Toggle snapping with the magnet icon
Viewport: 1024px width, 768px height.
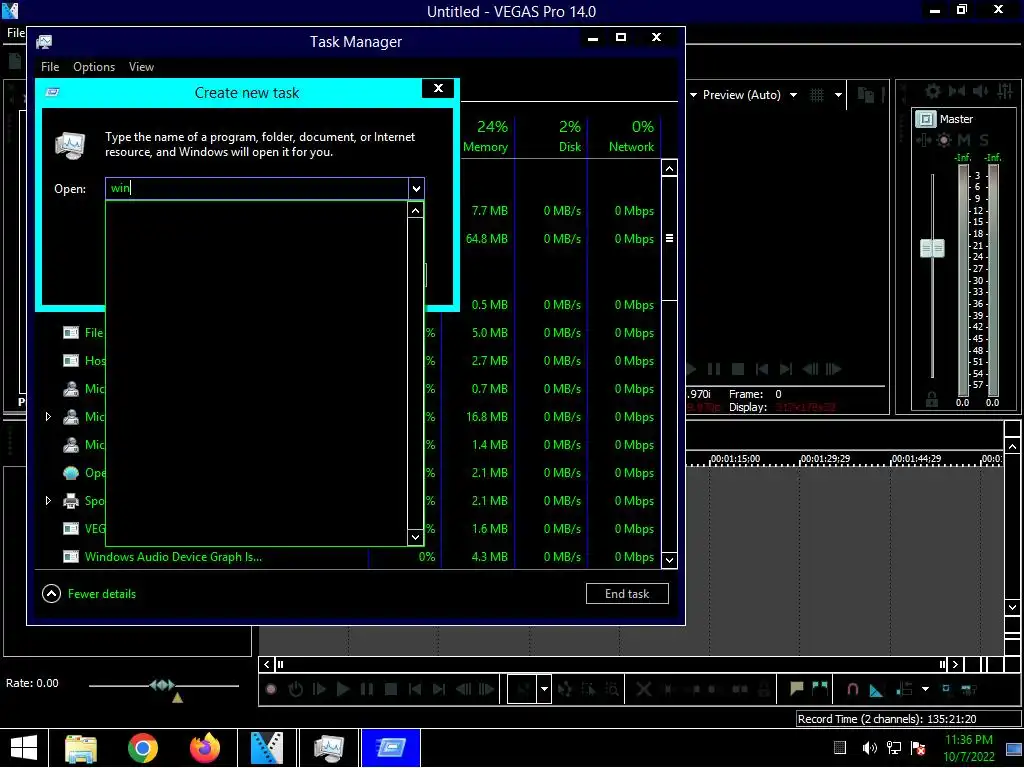click(x=852, y=689)
